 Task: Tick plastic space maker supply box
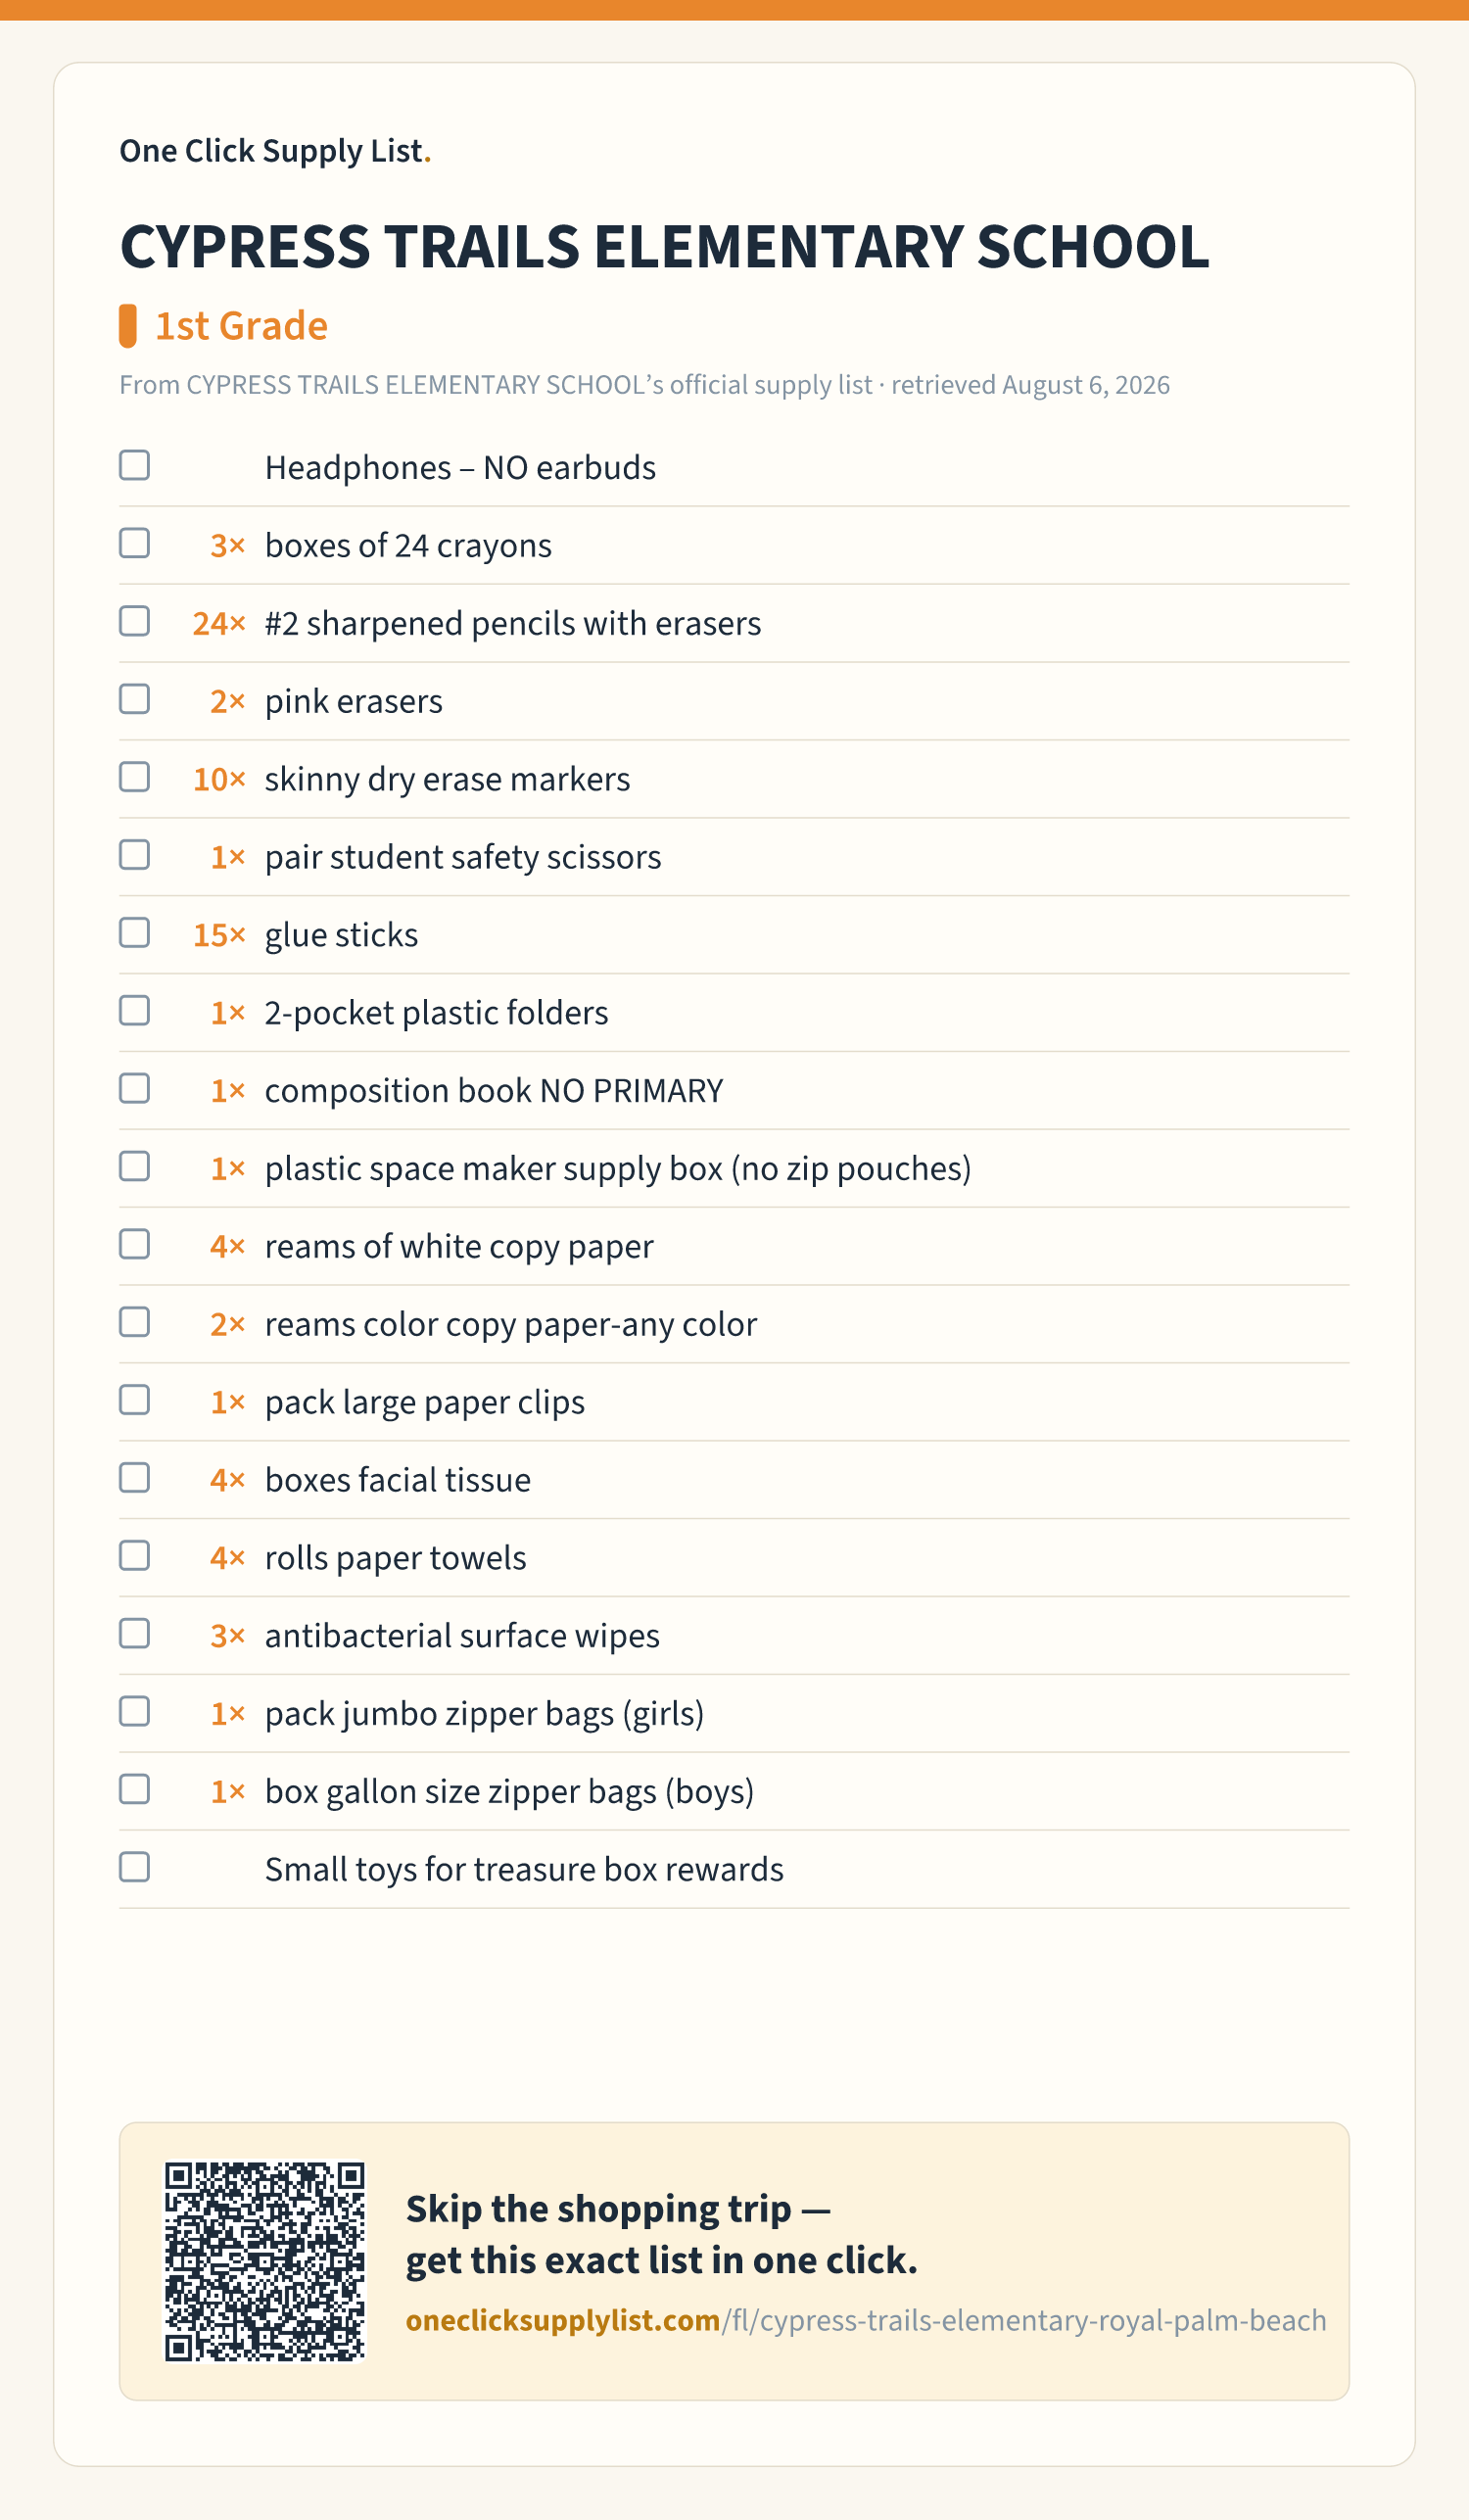pyautogui.click(x=134, y=1166)
